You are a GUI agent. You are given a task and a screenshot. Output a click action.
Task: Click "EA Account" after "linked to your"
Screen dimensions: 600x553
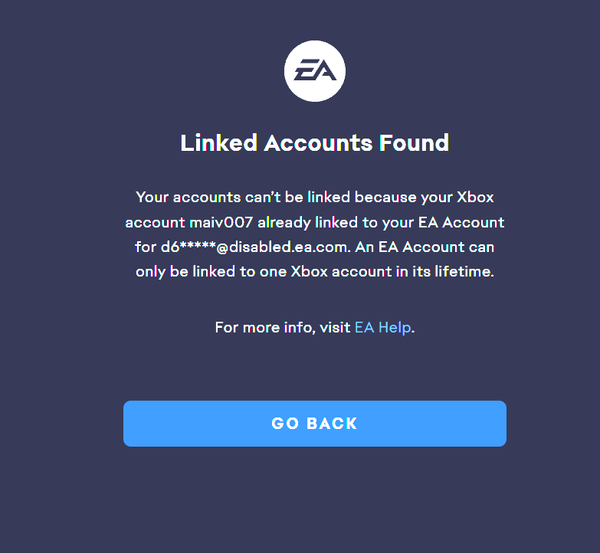461,222
